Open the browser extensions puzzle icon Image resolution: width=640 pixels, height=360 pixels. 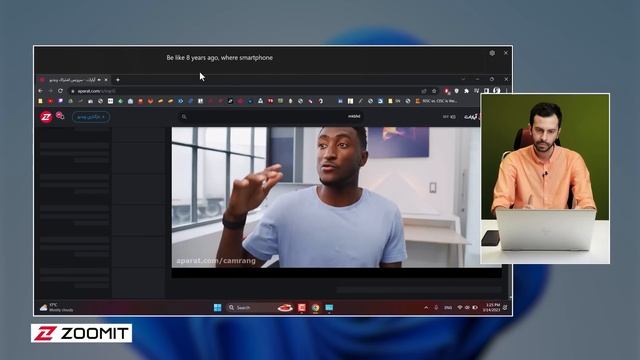pos(467,91)
